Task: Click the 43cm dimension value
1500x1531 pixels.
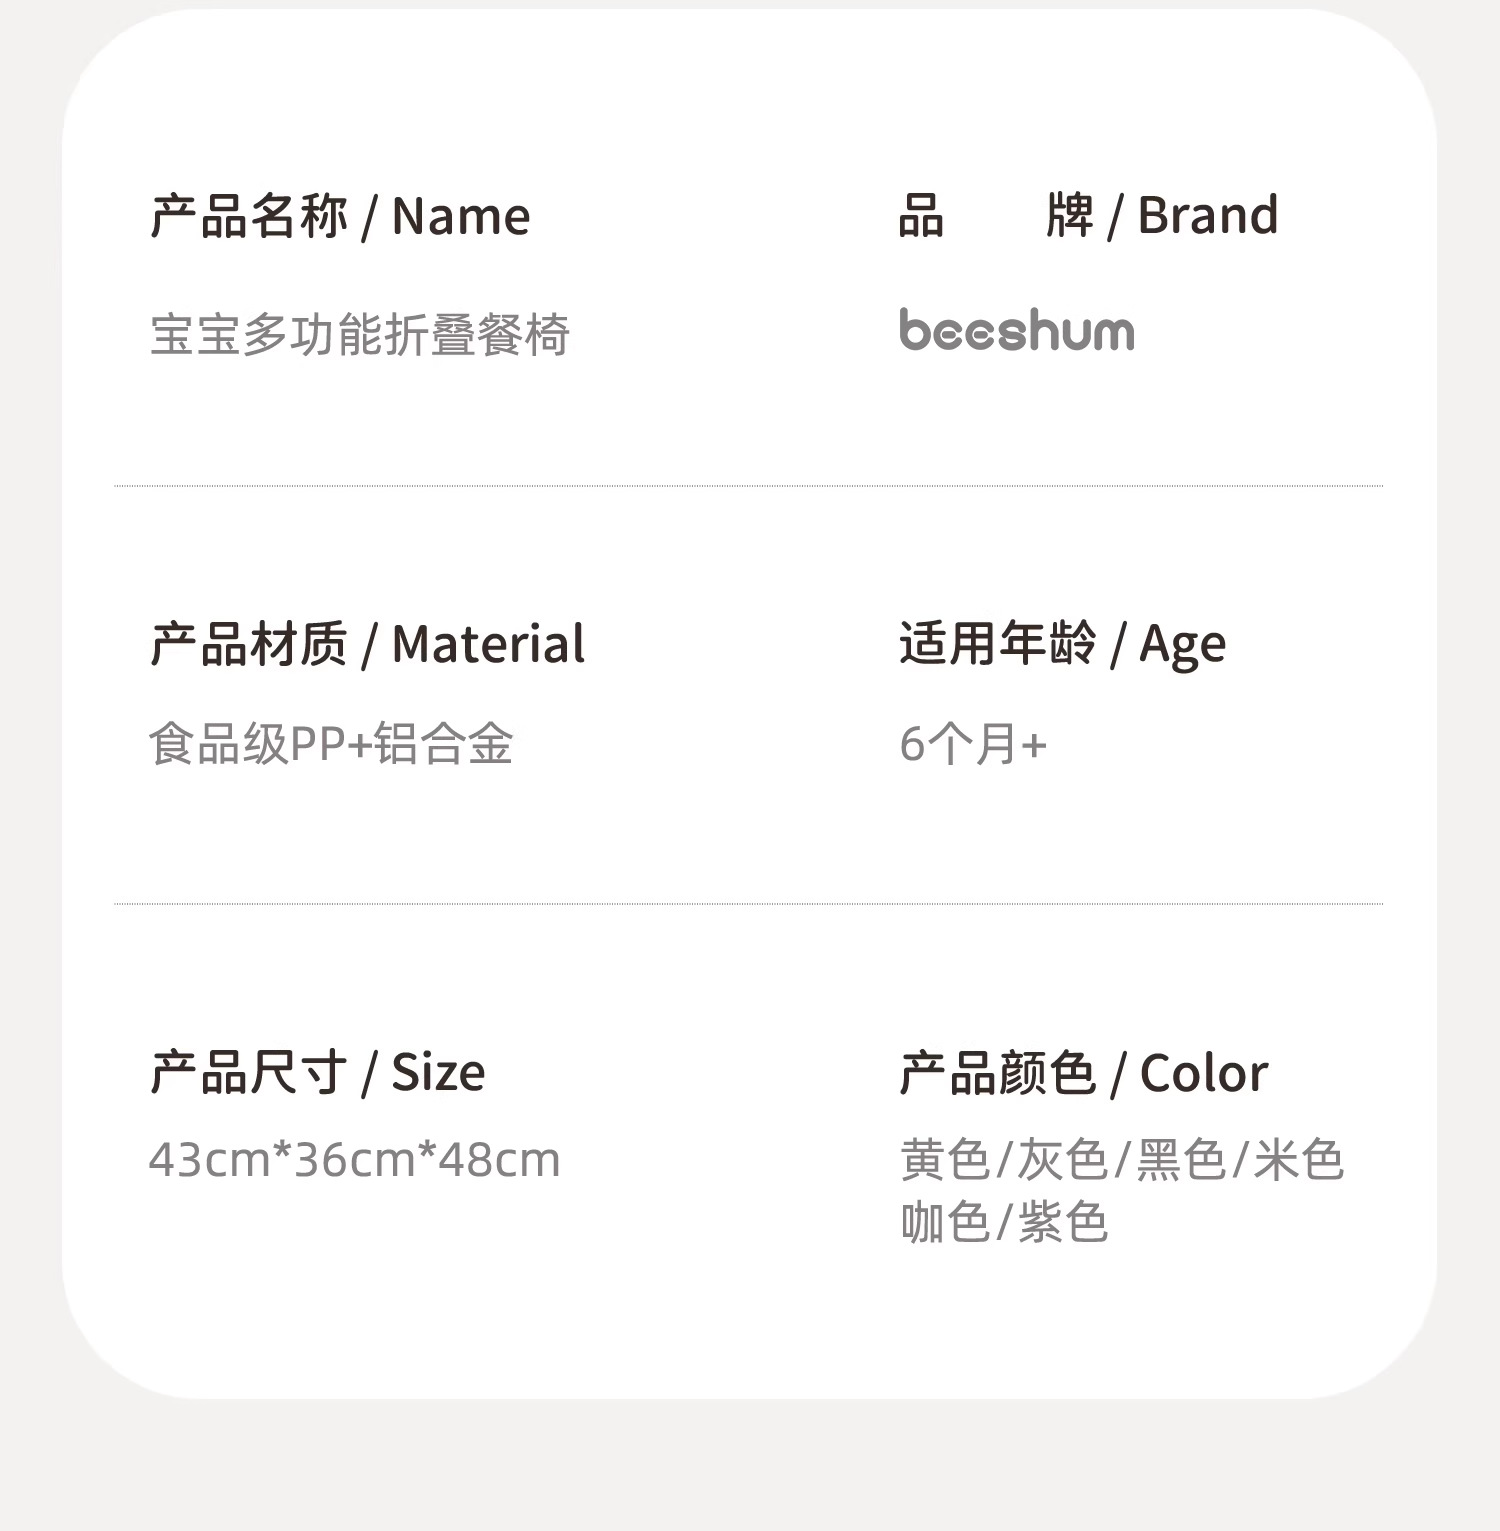Action: pyautogui.click(x=209, y=1160)
